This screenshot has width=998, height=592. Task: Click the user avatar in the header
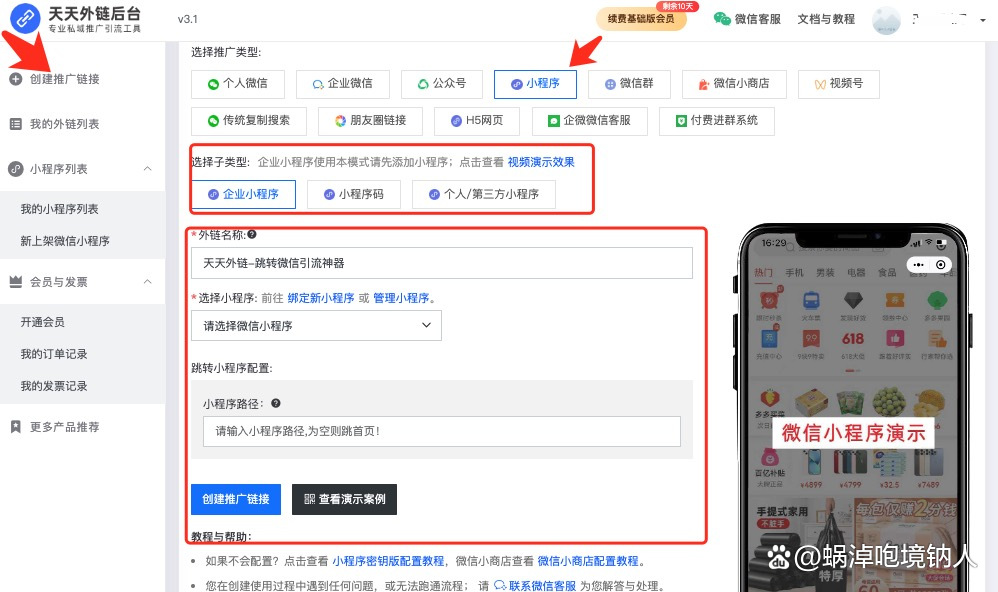pos(886,20)
